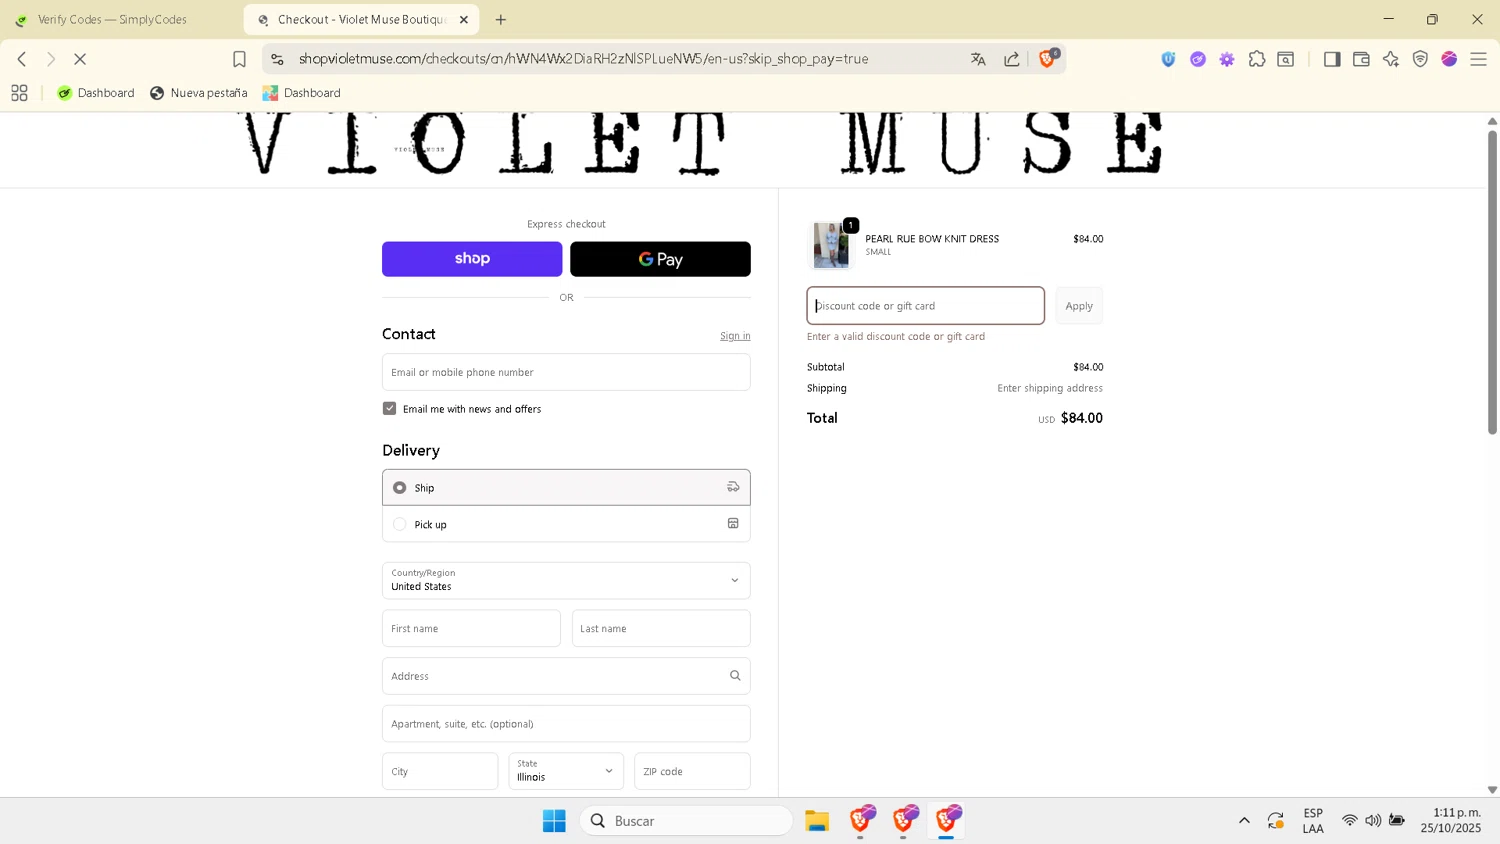
Task: Click the shipping truck icon on Ship option
Action: point(733,487)
